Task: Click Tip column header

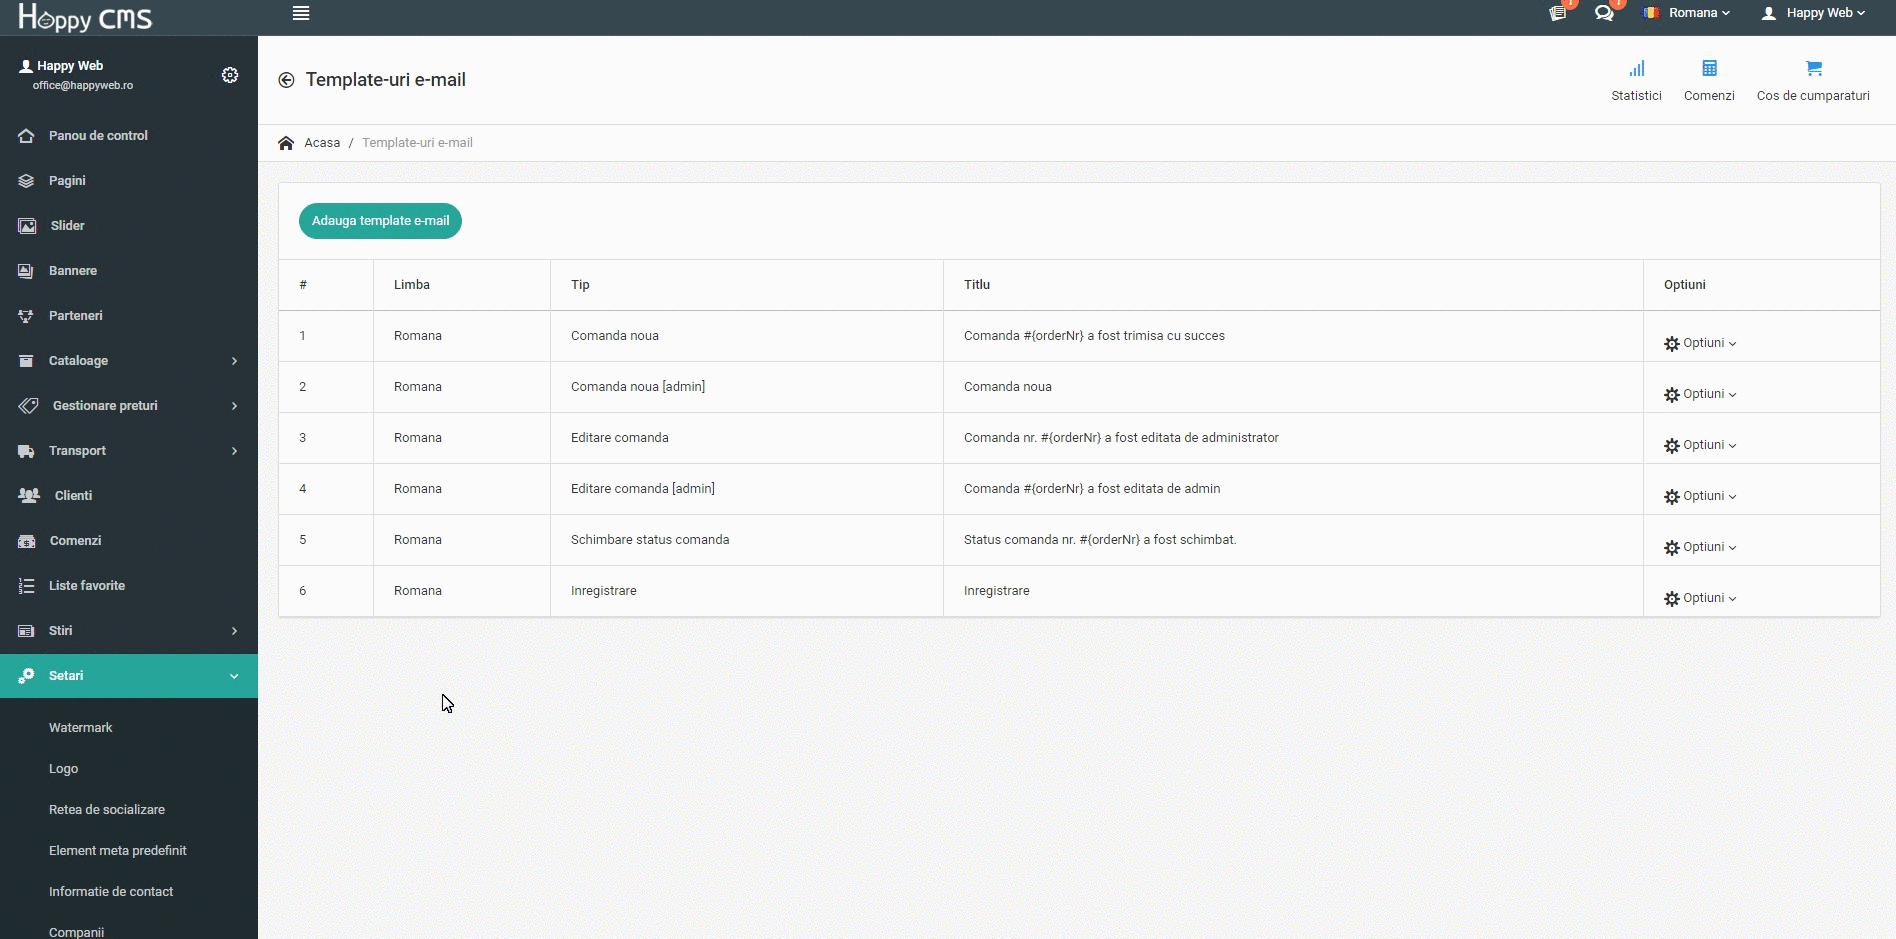Action: coord(580,285)
